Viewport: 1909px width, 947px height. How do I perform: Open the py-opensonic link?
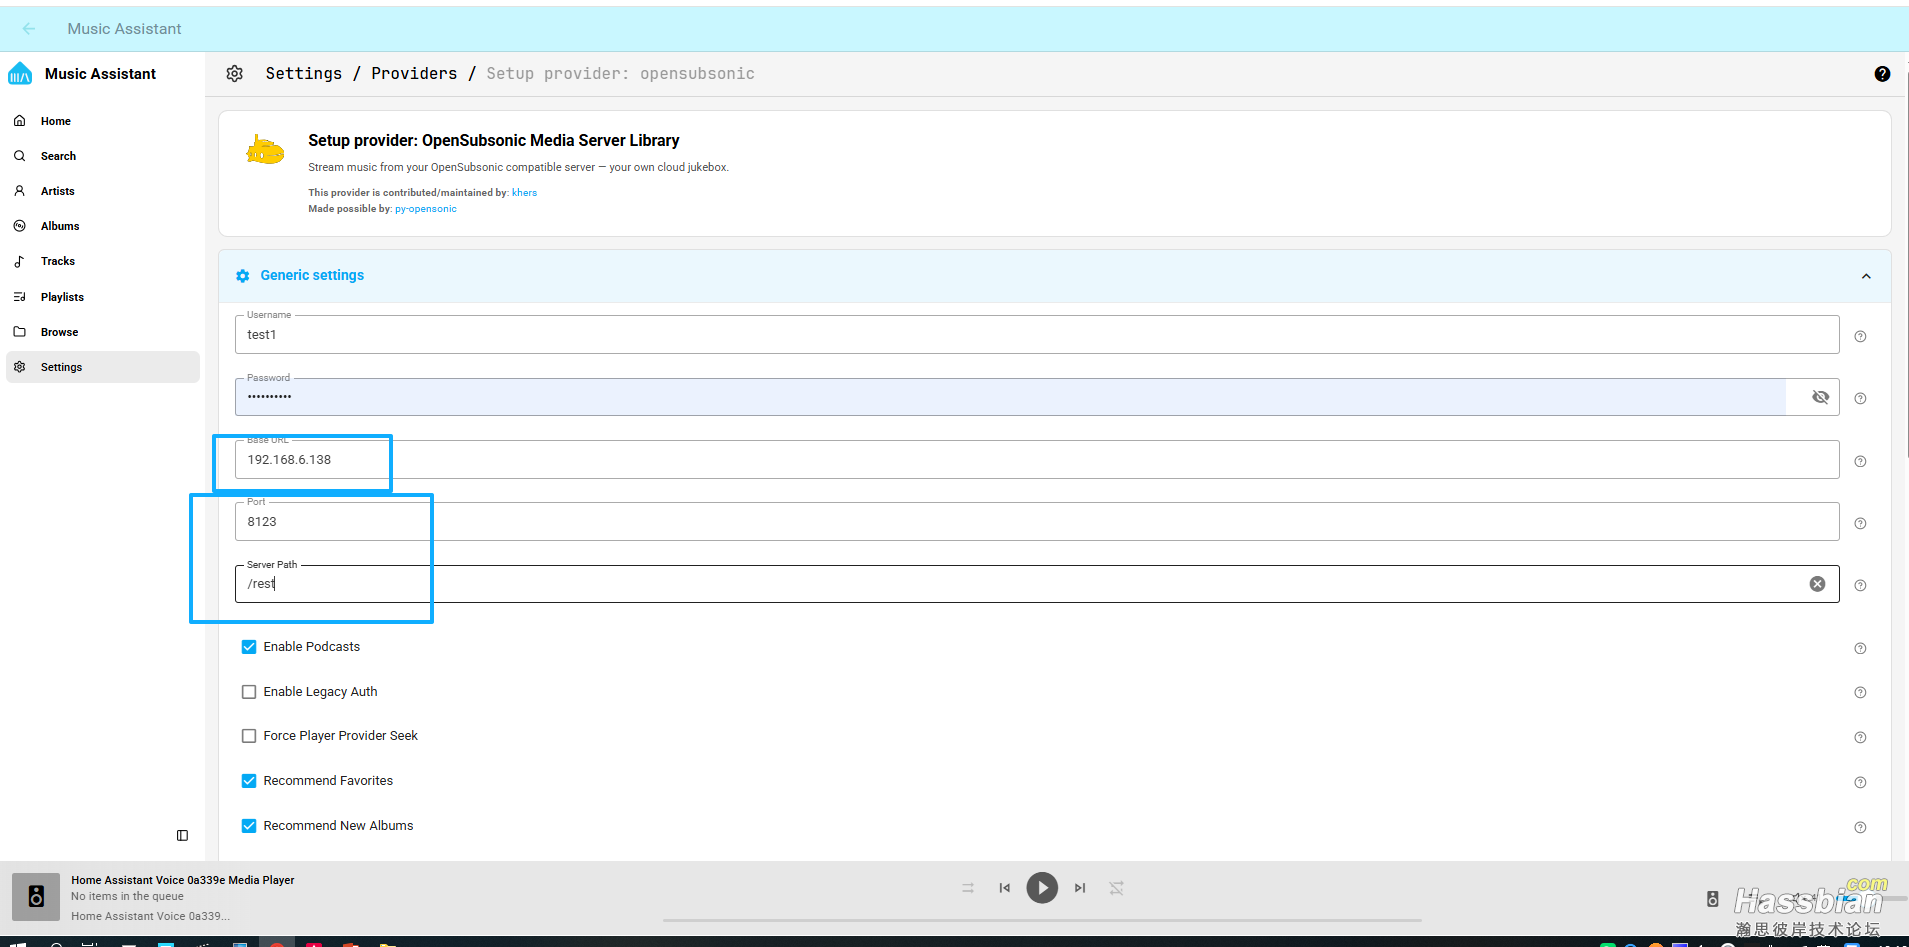(425, 209)
